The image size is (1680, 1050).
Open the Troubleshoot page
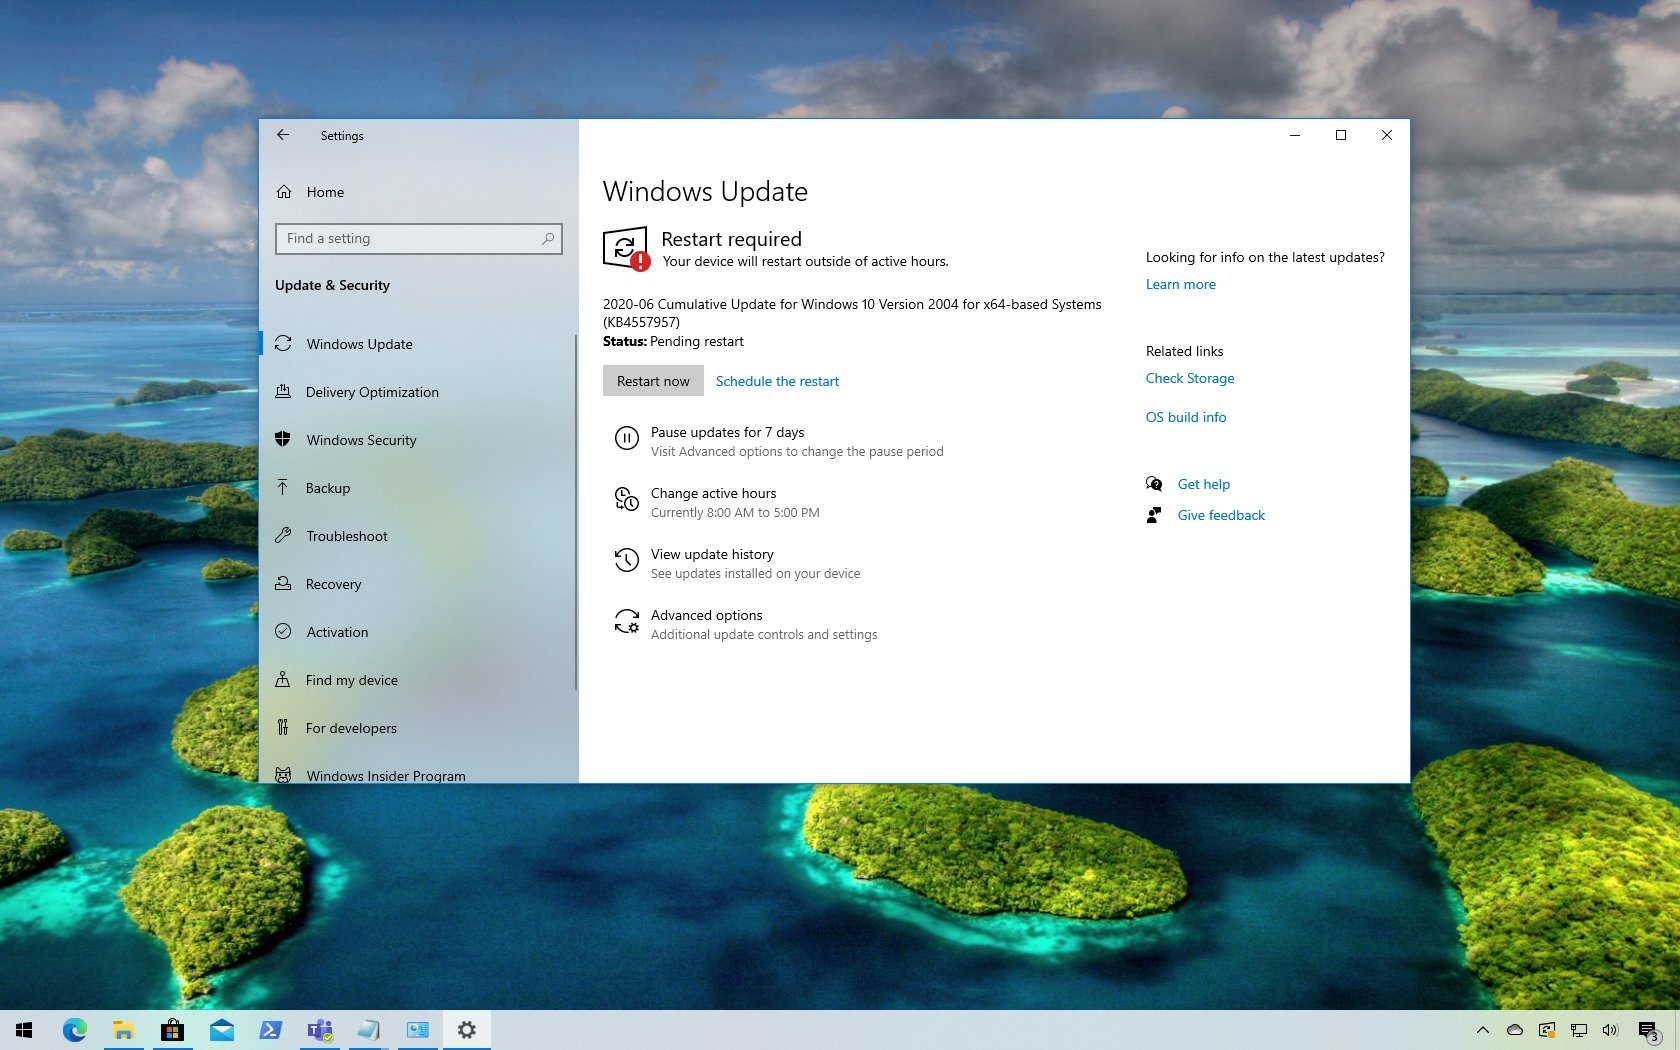tap(418, 536)
